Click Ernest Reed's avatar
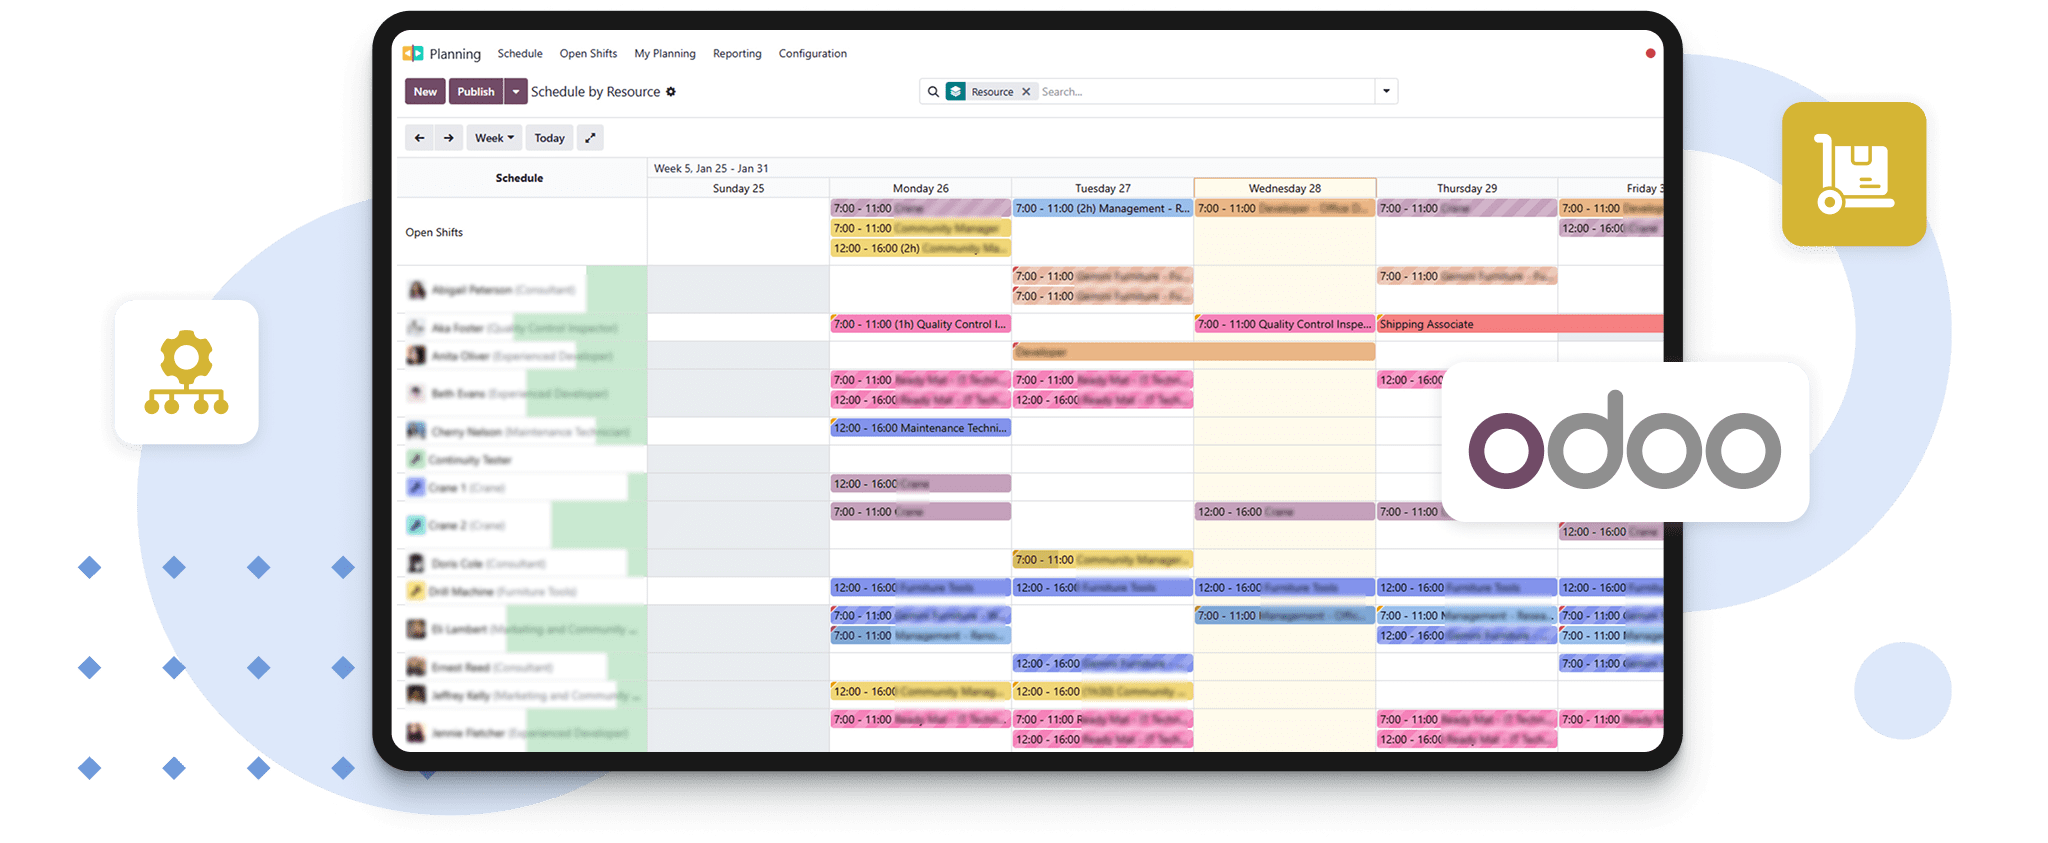Image resolution: width=2048 pixels, height=843 pixels. click(416, 667)
